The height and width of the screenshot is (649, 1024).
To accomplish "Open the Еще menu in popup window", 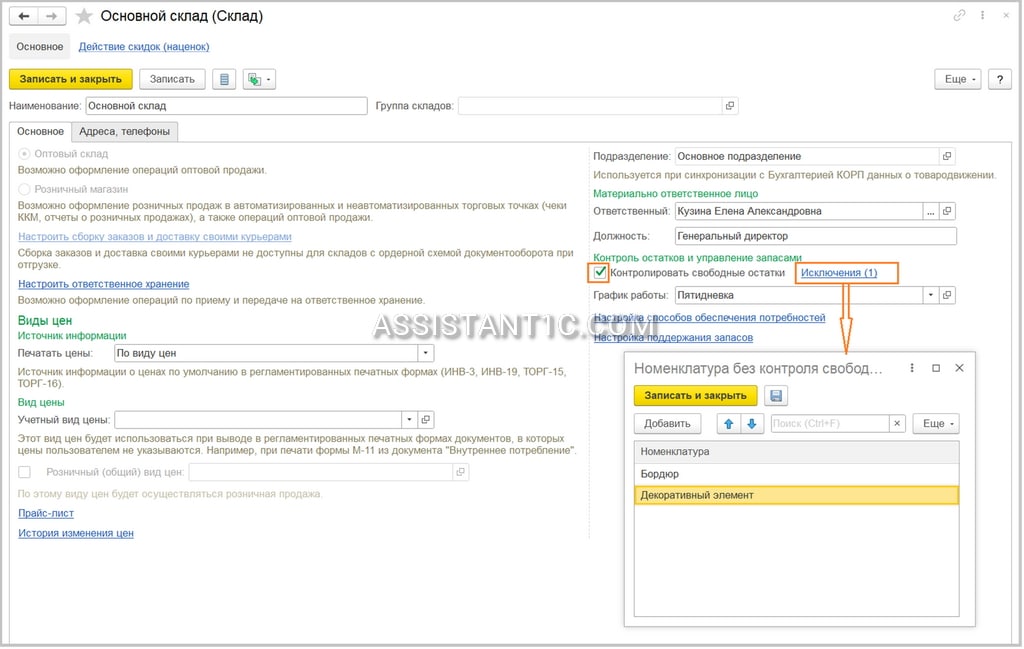I will pyautogui.click(x=936, y=424).
